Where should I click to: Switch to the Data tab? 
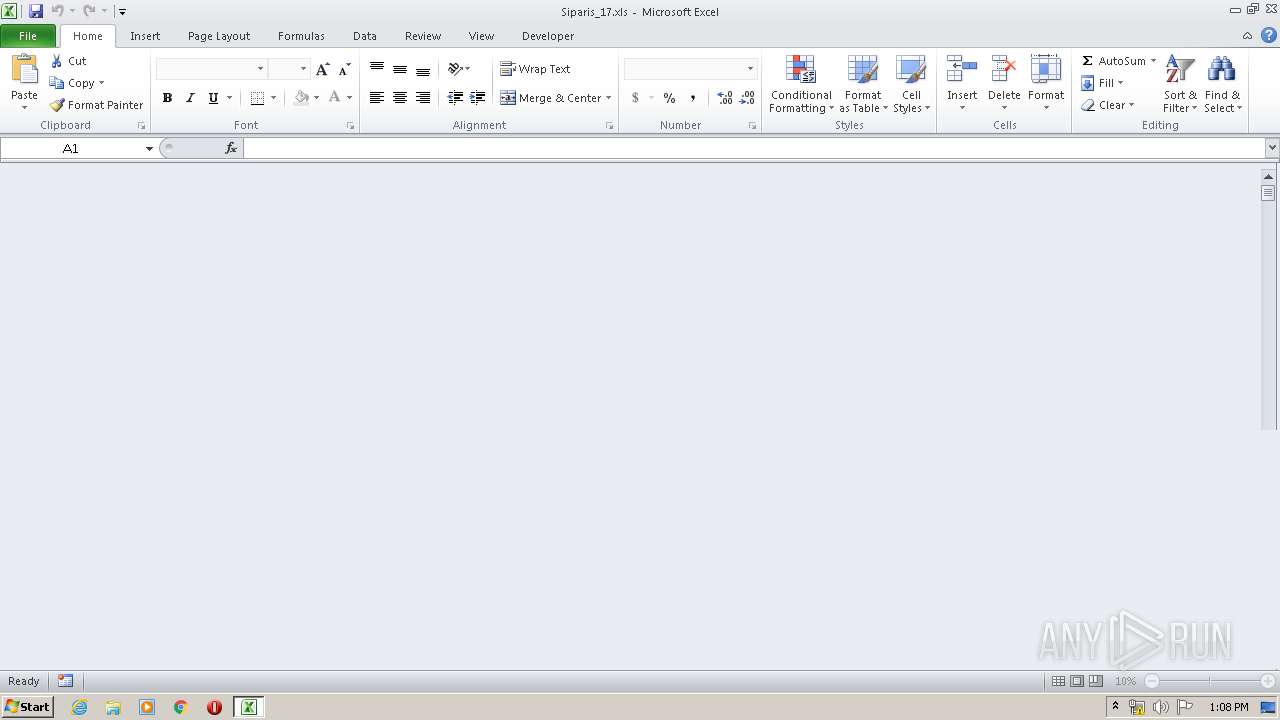pyautogui.click(x=365, y=36)
